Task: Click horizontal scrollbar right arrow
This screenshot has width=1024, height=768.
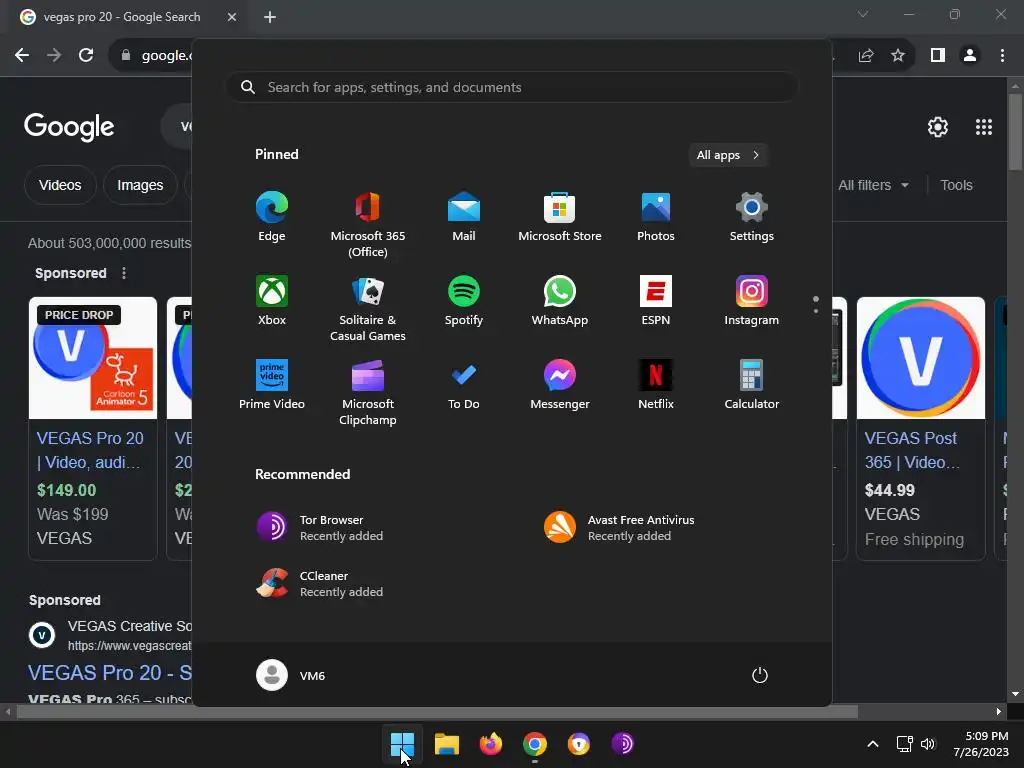Action: (x=999, y=712)
